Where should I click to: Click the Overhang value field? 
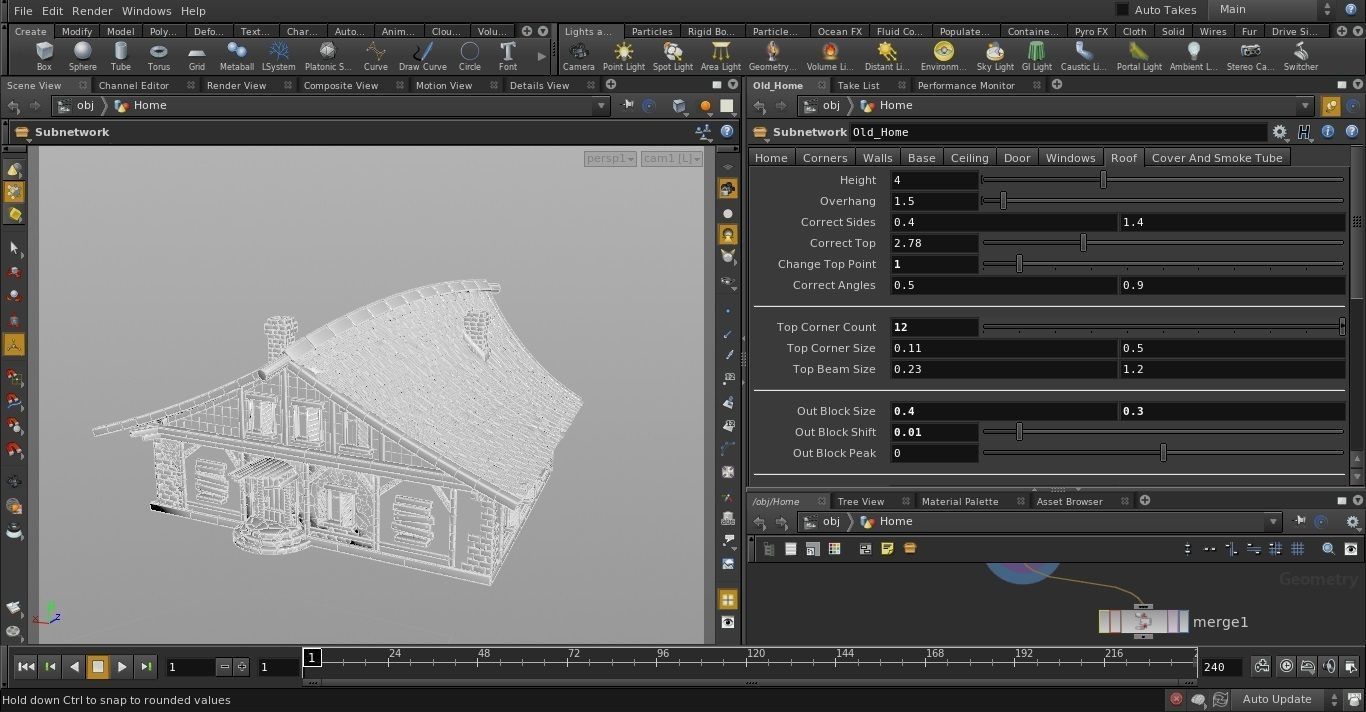coord(934,201)
